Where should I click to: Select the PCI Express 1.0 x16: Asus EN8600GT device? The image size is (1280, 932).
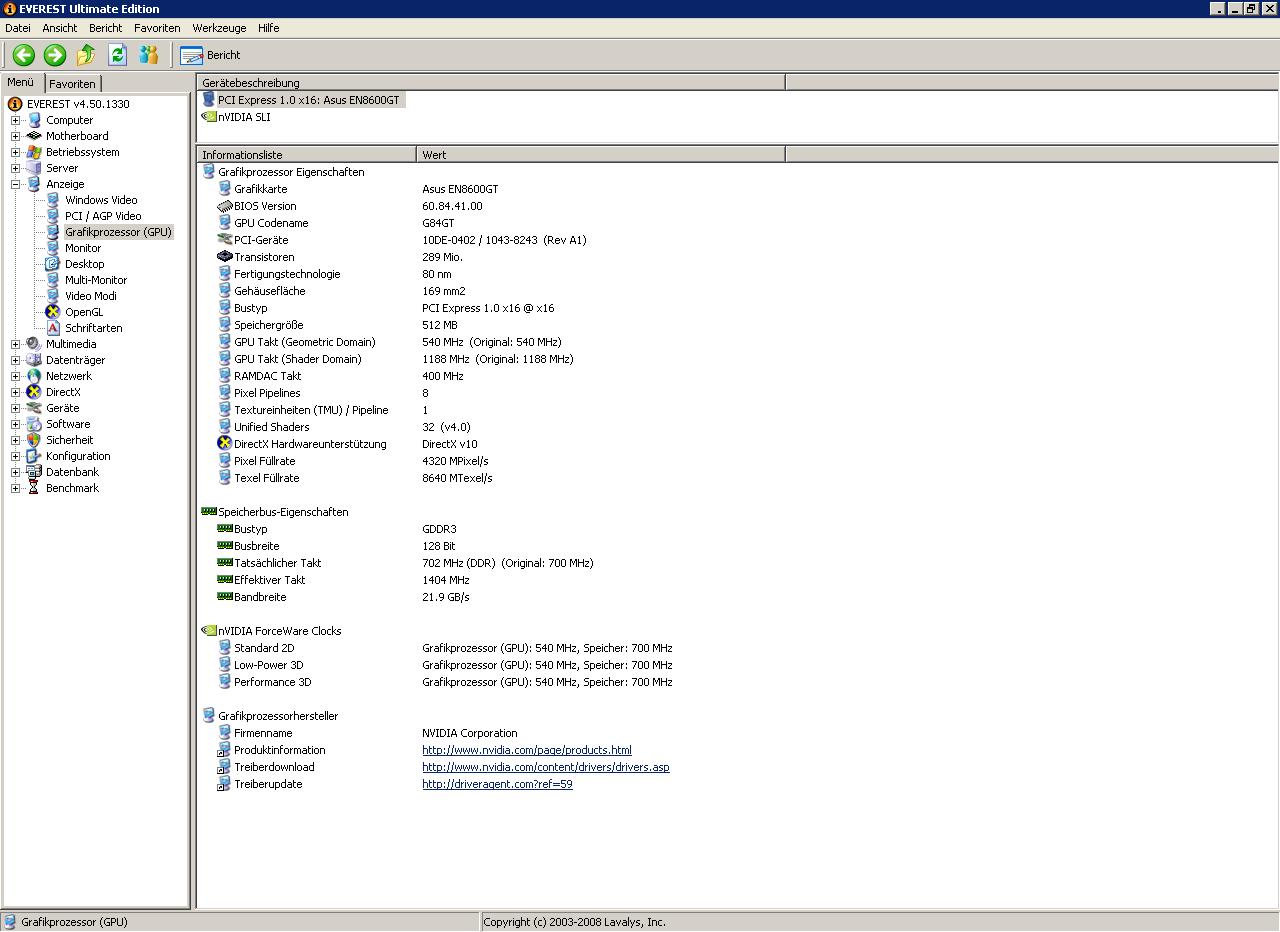(x=309, y=100)
